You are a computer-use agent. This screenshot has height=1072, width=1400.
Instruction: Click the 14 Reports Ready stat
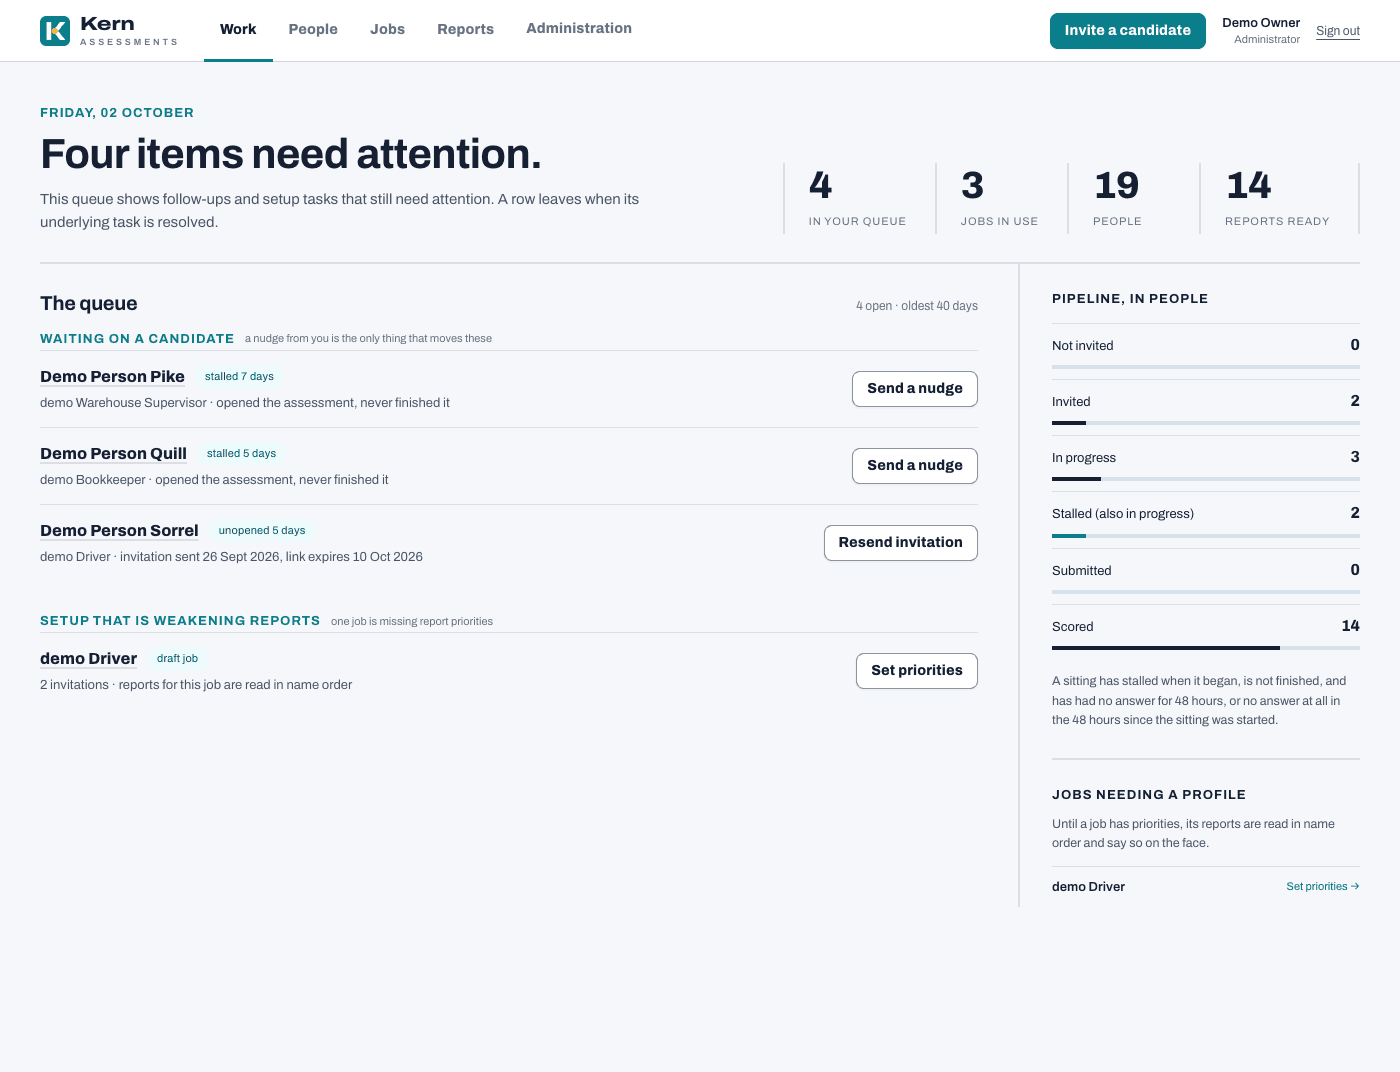[x=1278, y=199]
